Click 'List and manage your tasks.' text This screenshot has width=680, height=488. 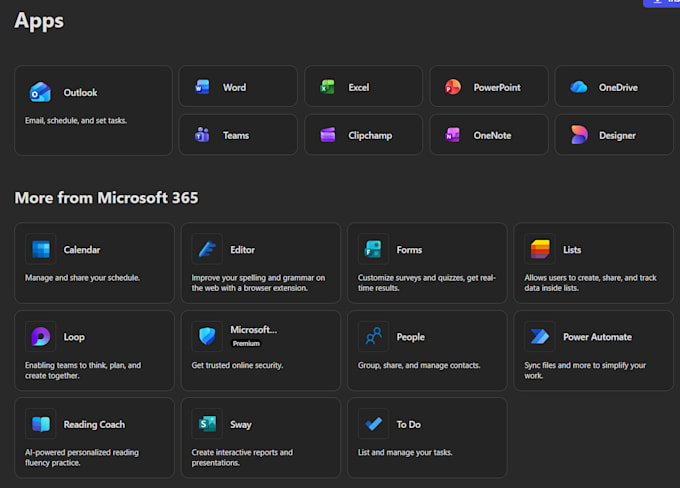405,452
